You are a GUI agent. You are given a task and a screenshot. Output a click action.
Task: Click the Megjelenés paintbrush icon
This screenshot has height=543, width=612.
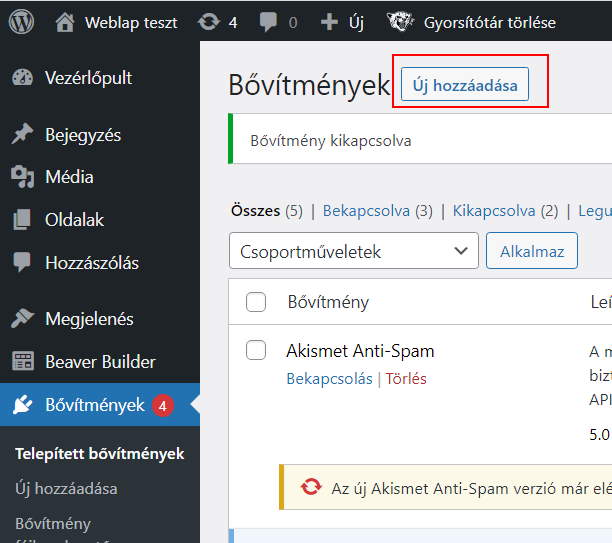tap(22, 318)
